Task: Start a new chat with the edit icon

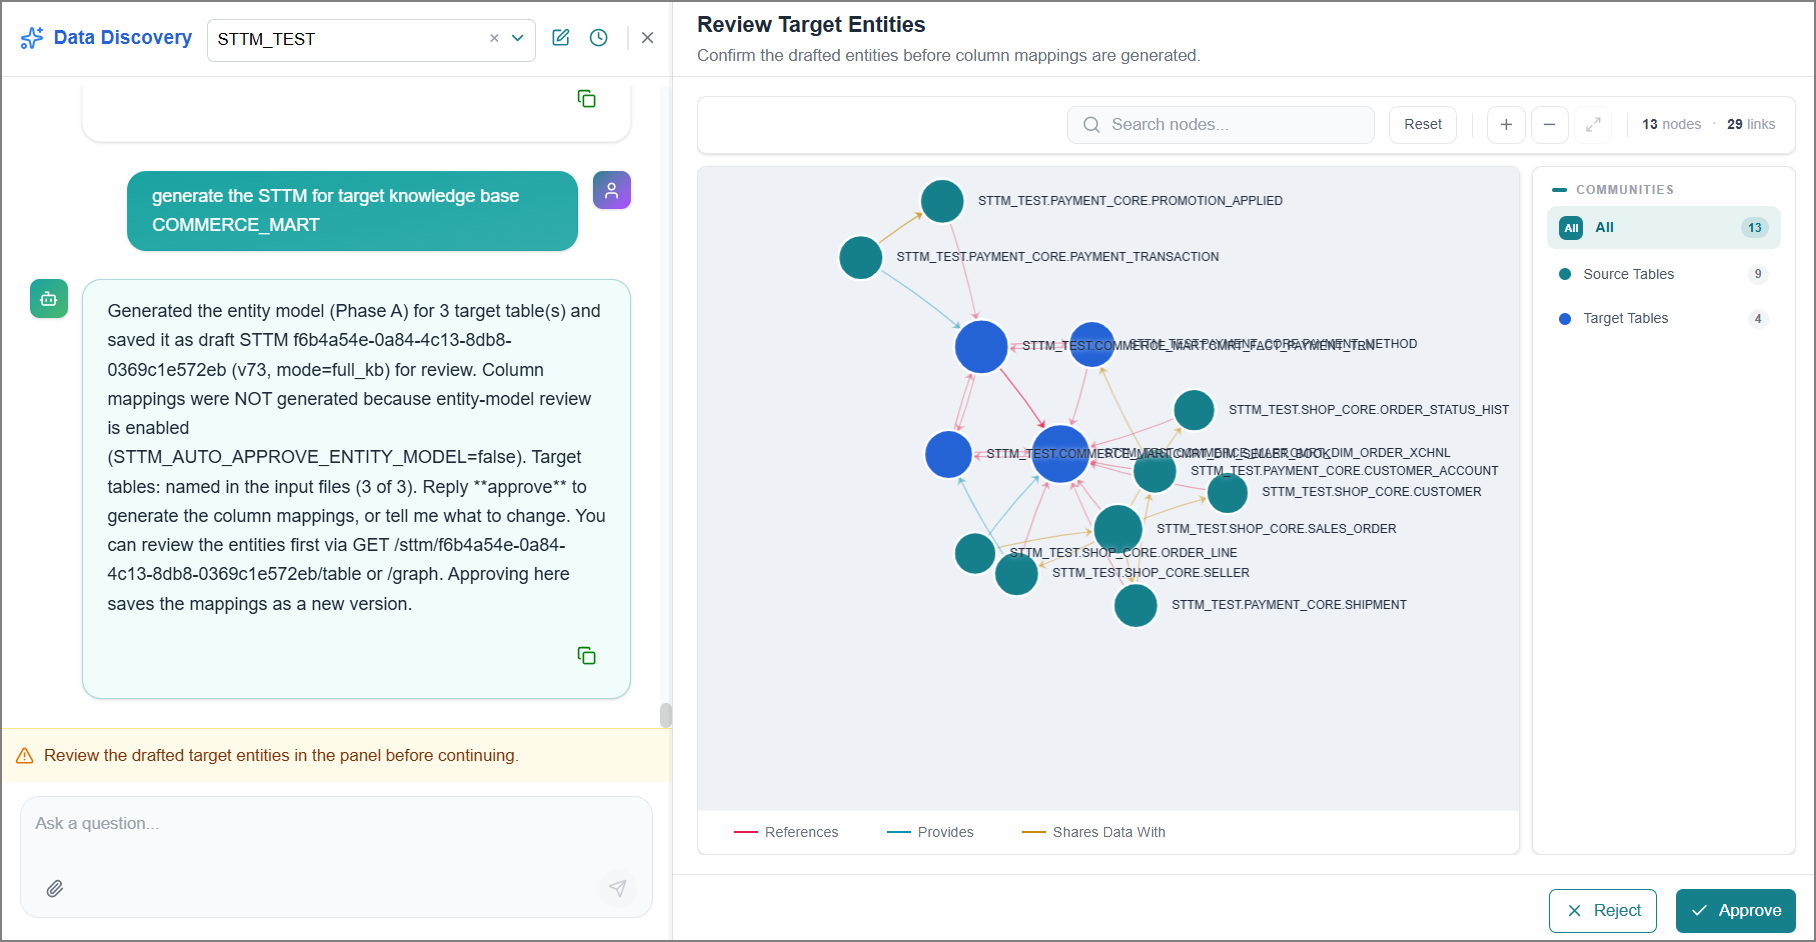Action: click(x=561, y=38)
